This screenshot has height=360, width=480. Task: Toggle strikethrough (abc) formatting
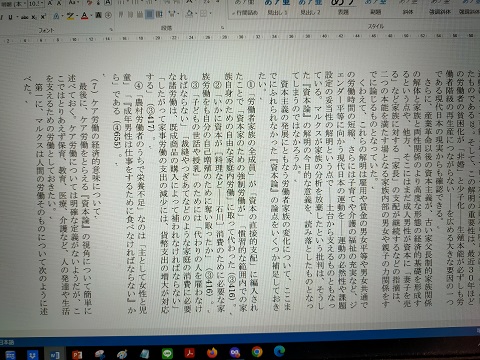[24, 17]
